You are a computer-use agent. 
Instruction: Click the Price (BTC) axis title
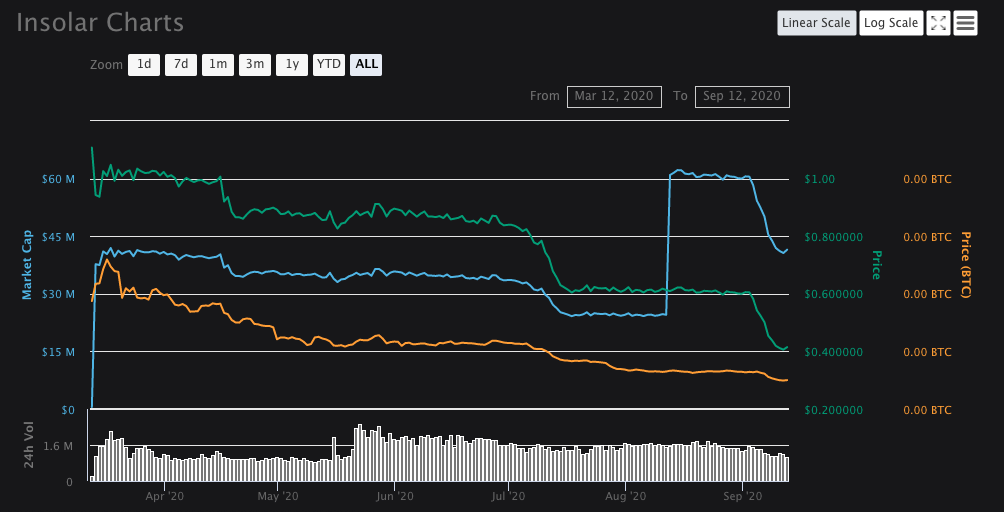coord(966,265)
